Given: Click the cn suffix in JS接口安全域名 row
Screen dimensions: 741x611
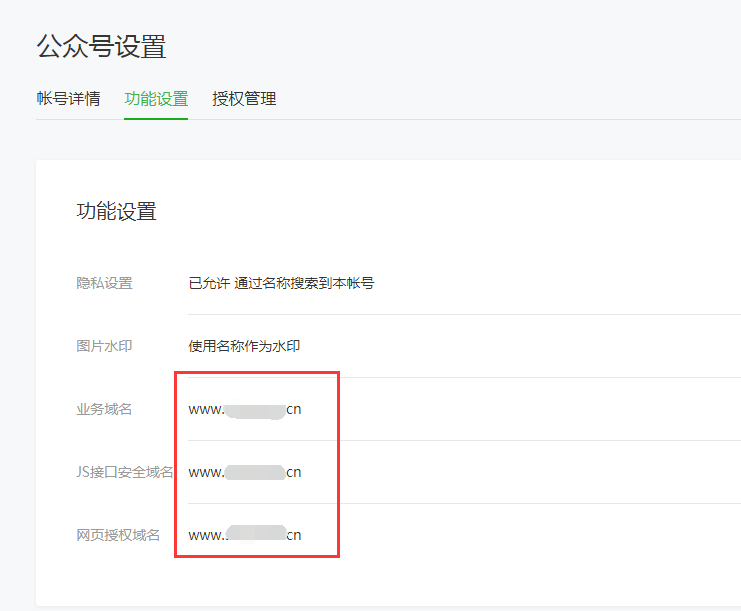Looking at the screenshot, I should (294, 472).
